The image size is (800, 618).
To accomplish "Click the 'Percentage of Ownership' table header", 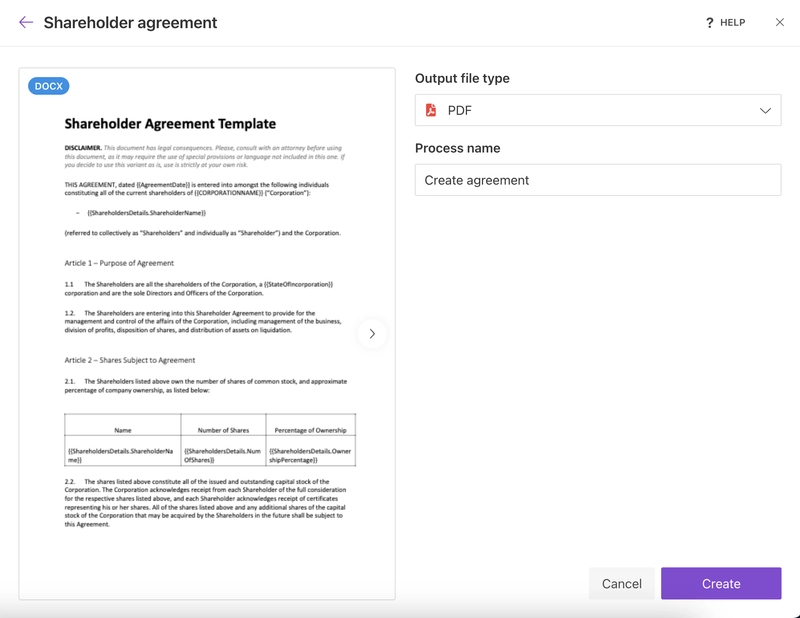I will pyautogui.click(x=310, y=430).
